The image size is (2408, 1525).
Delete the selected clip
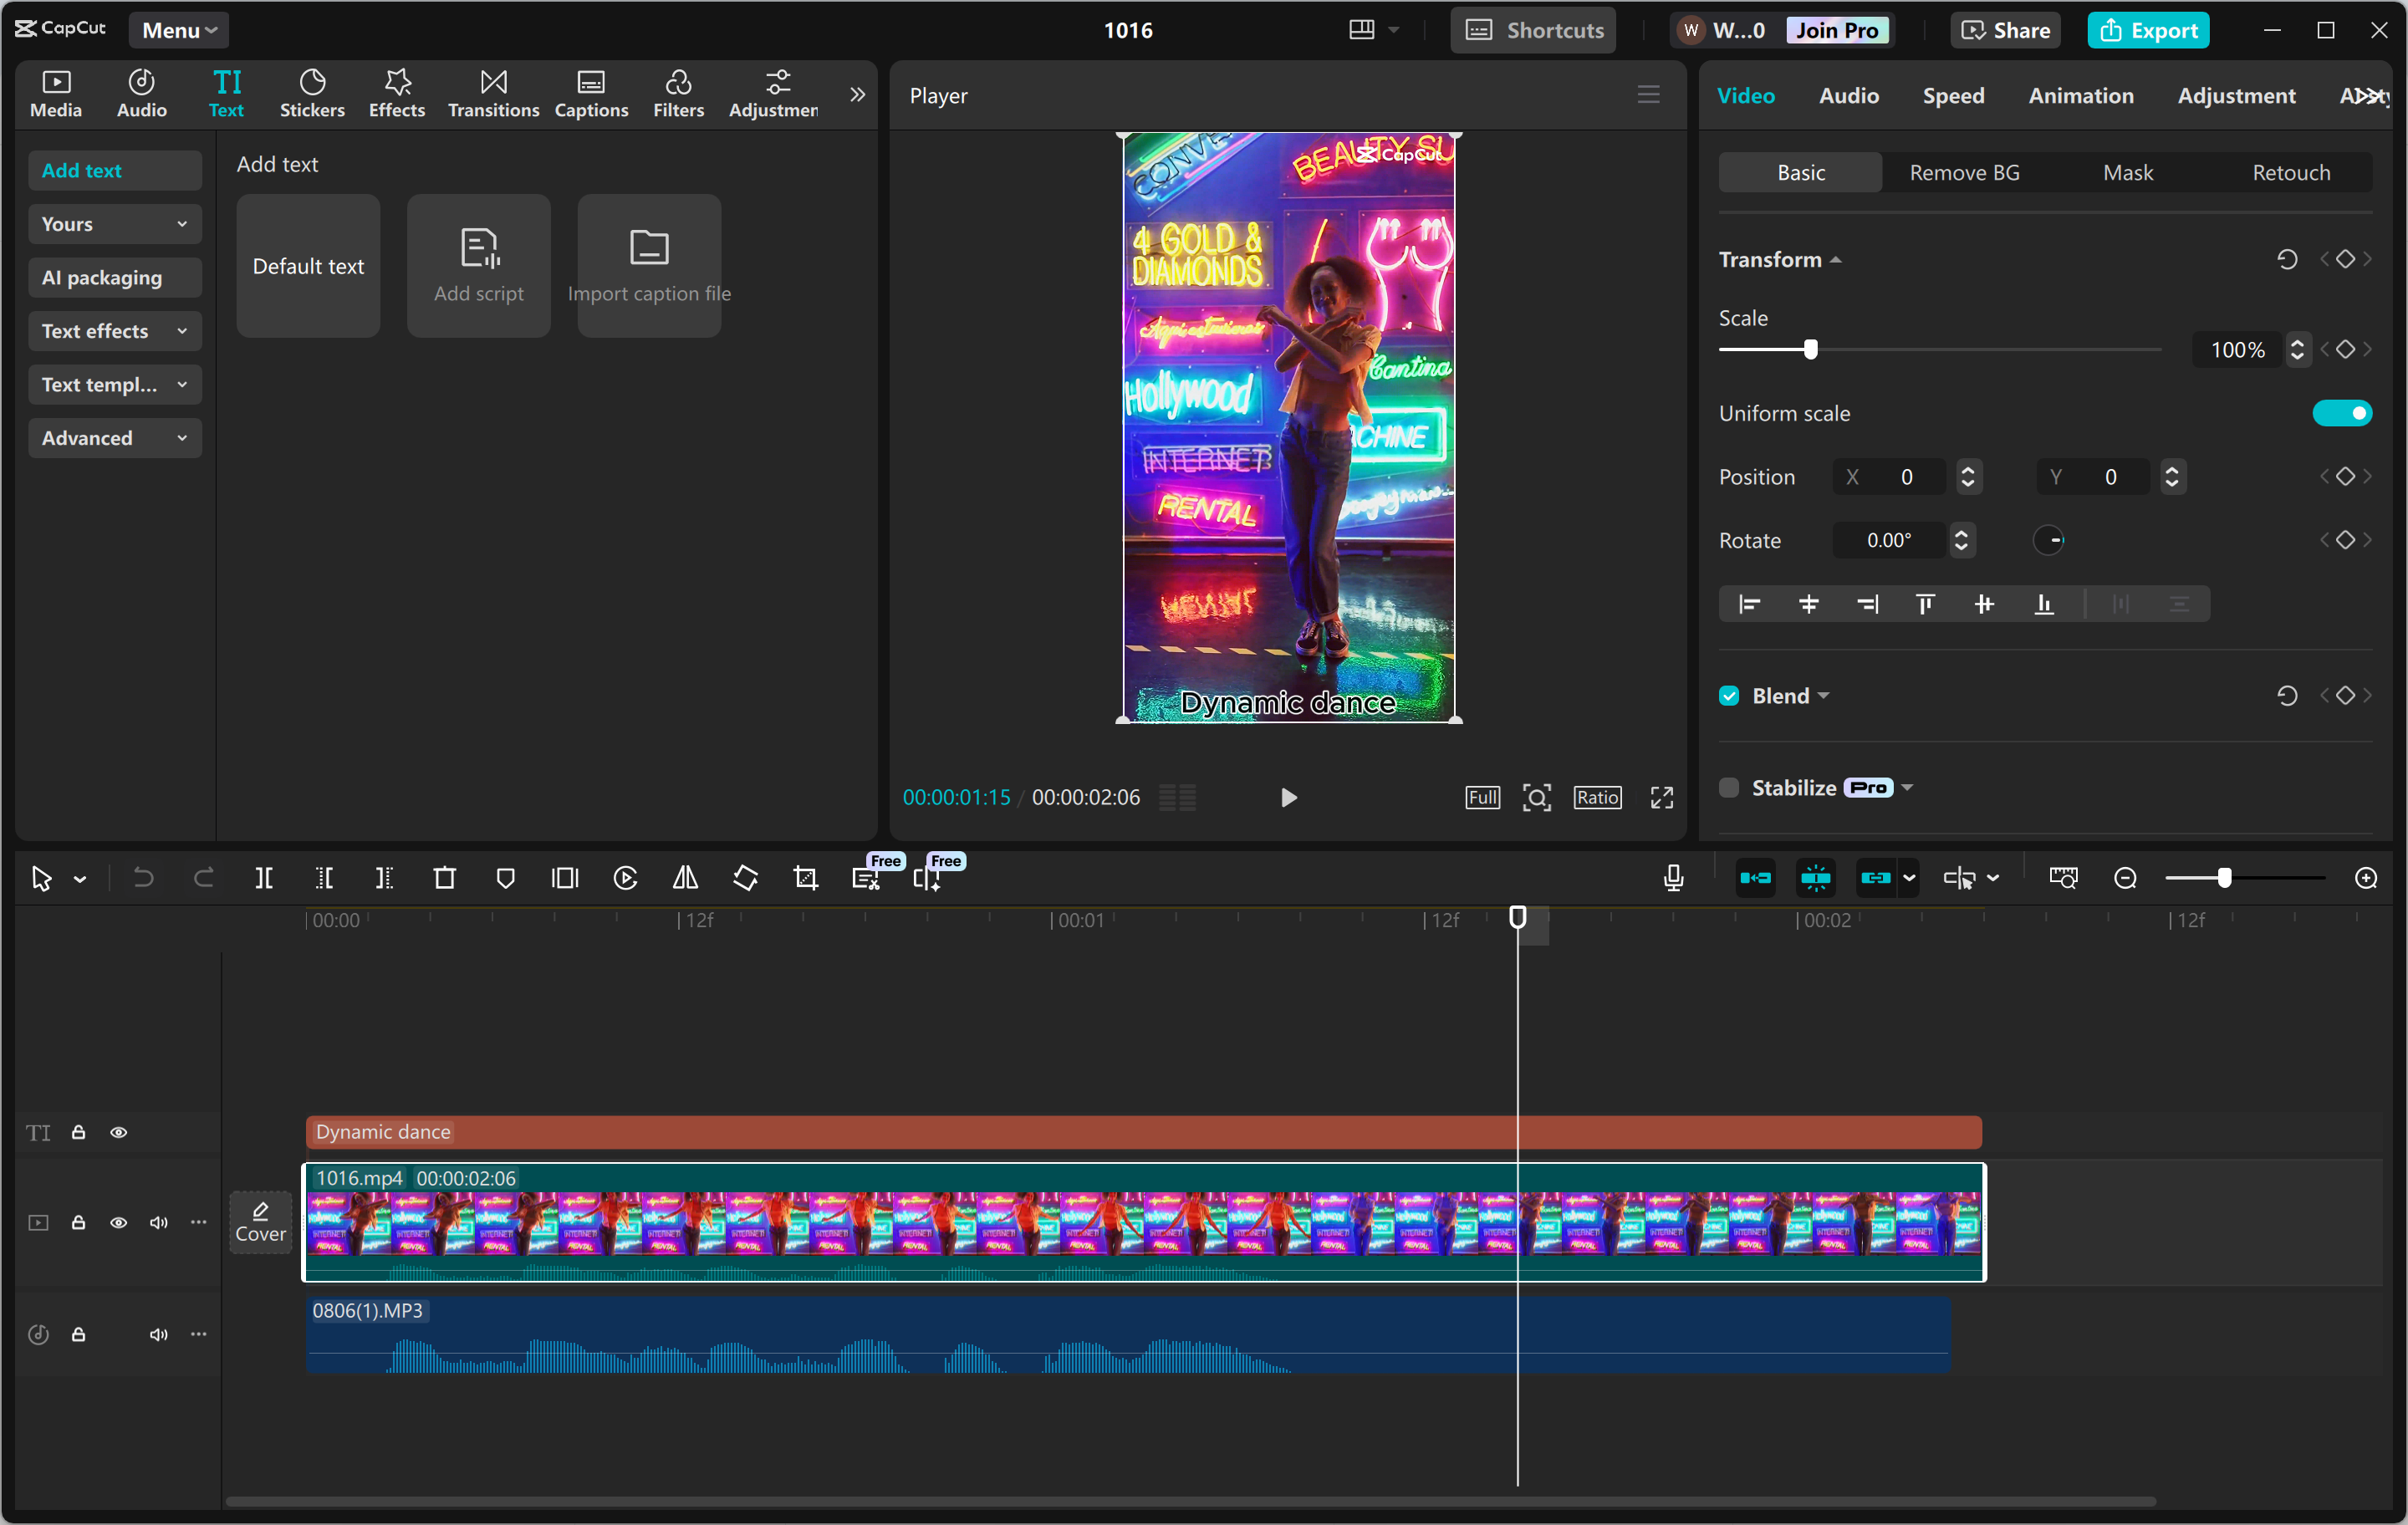445,878
